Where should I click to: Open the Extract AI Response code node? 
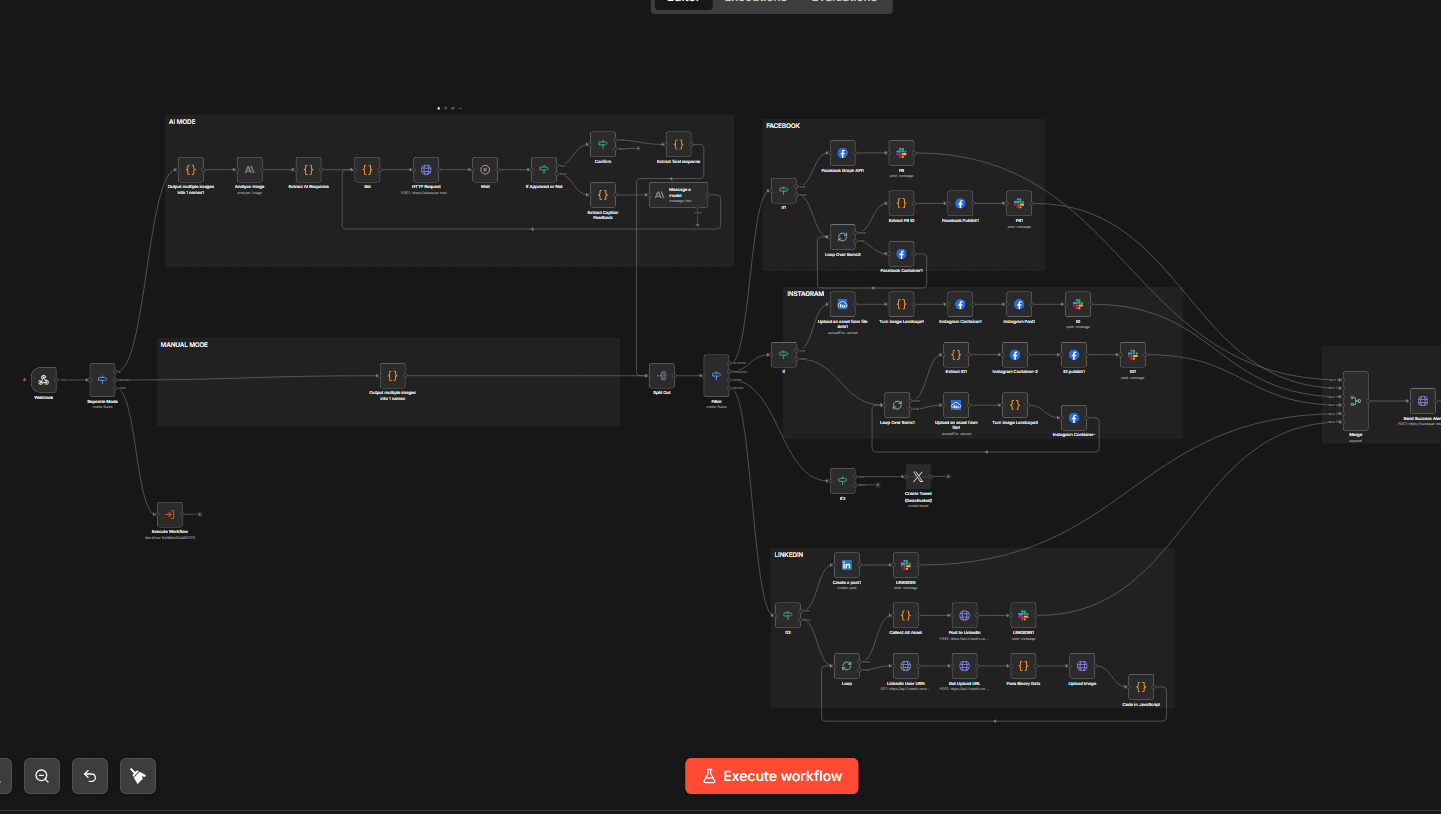point(308,169)
